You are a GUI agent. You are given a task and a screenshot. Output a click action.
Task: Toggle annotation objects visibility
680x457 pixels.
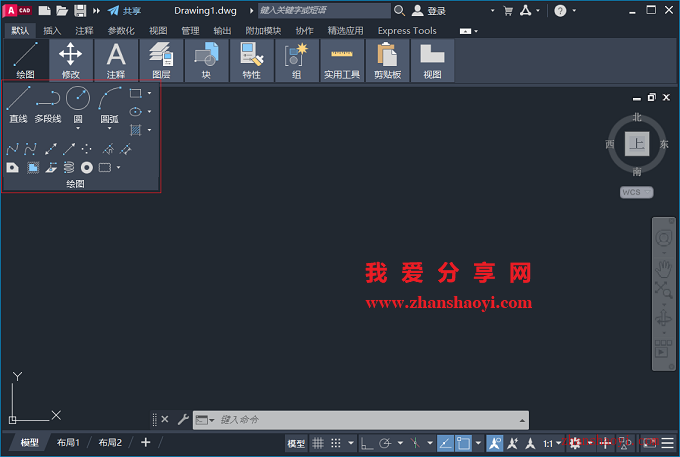coord(494,443)
